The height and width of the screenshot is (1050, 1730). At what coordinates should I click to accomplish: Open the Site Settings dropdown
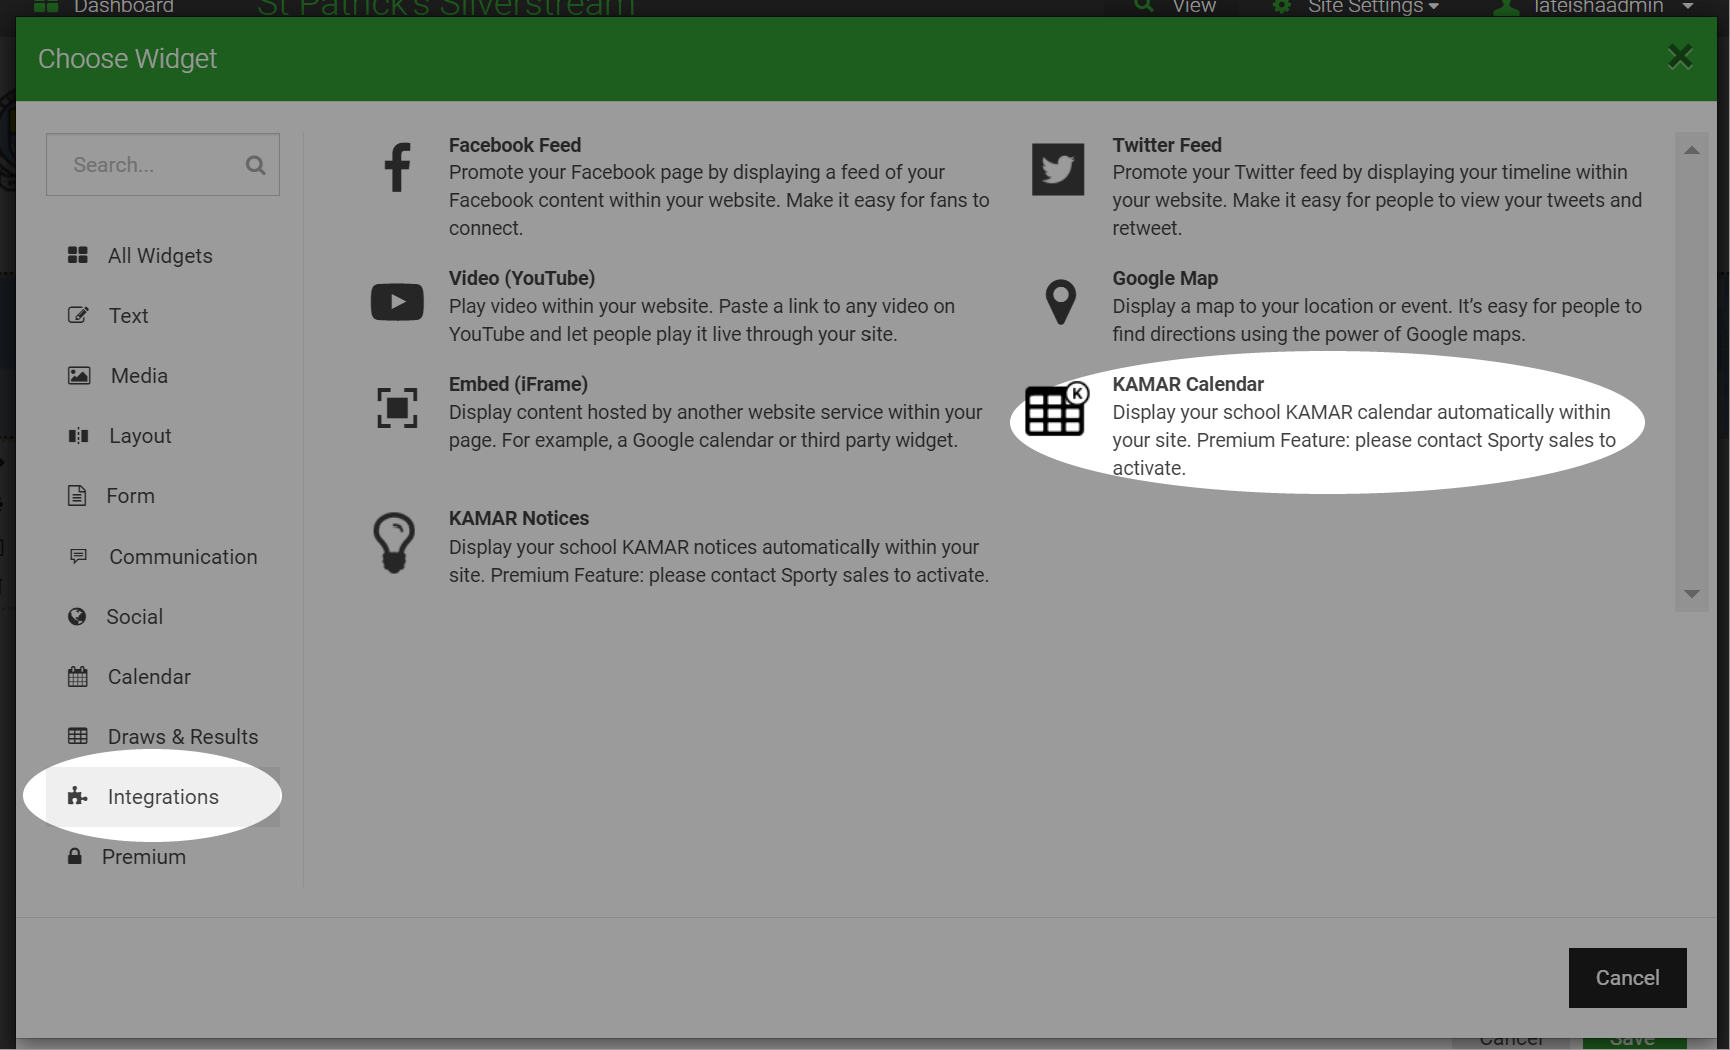tap(1355, 7)
